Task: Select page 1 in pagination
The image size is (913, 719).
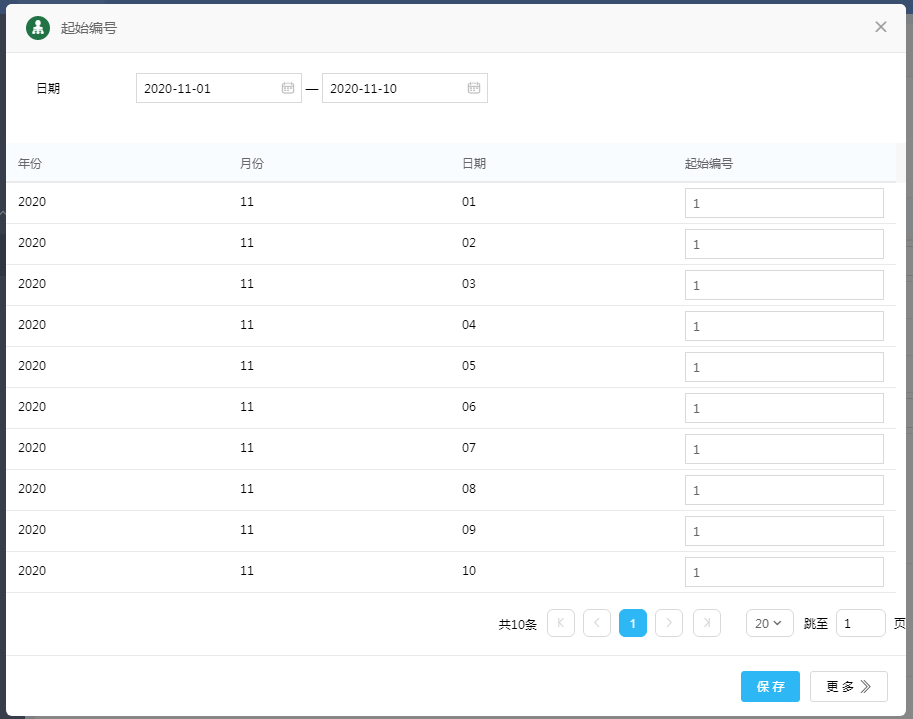Action: coord(633,623)
